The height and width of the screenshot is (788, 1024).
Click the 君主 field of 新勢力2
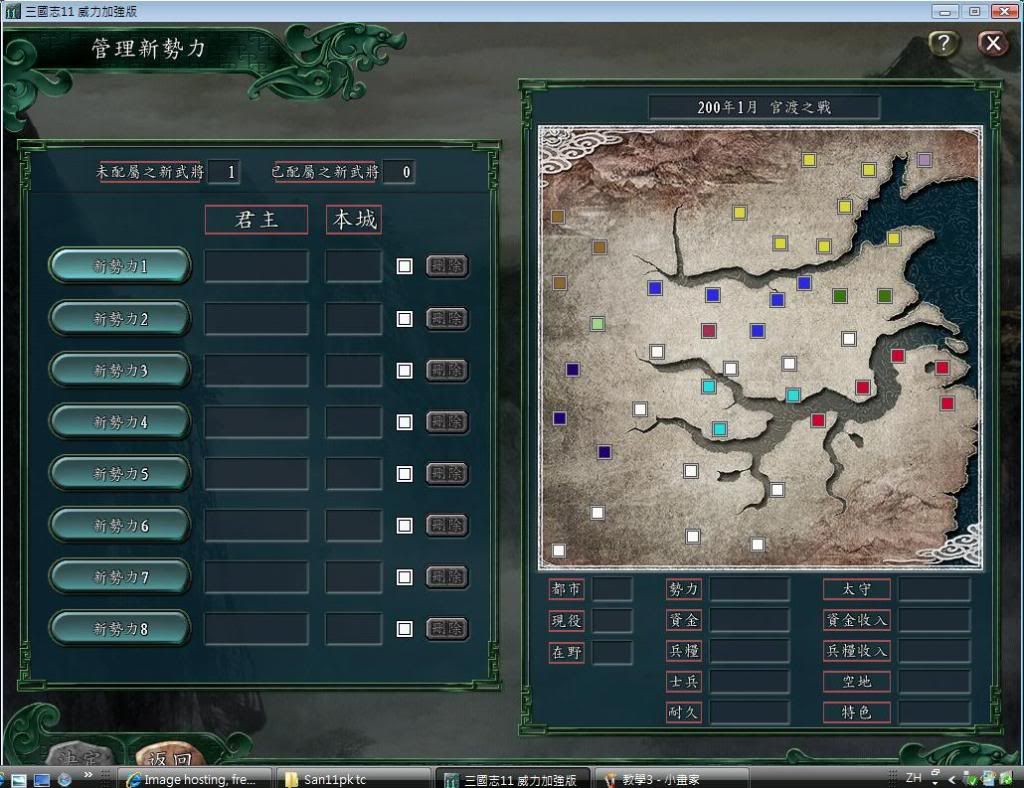click(x=257, y=319)
